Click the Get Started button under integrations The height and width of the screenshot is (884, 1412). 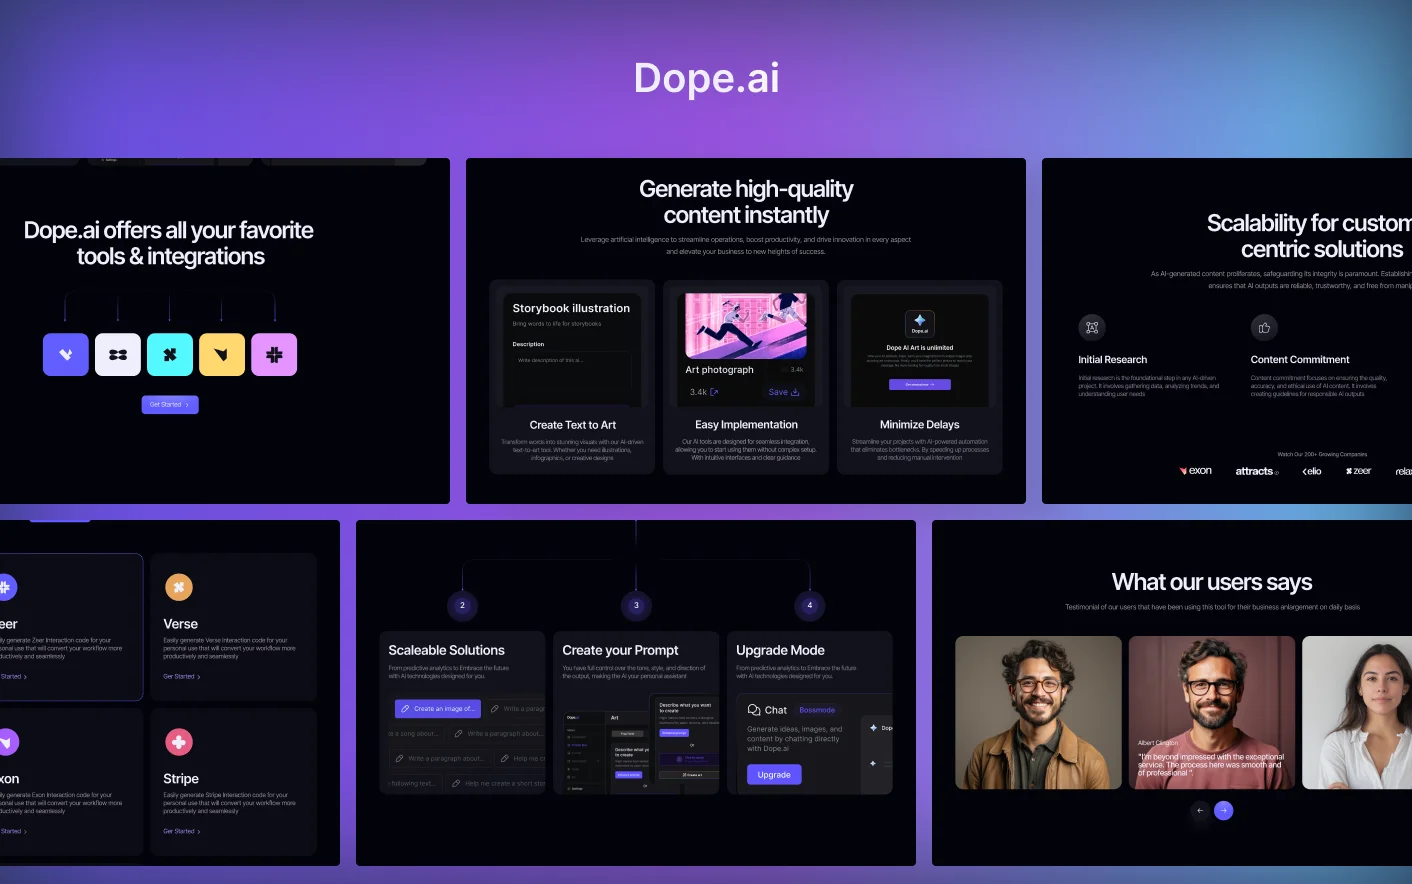click(170, 405)
